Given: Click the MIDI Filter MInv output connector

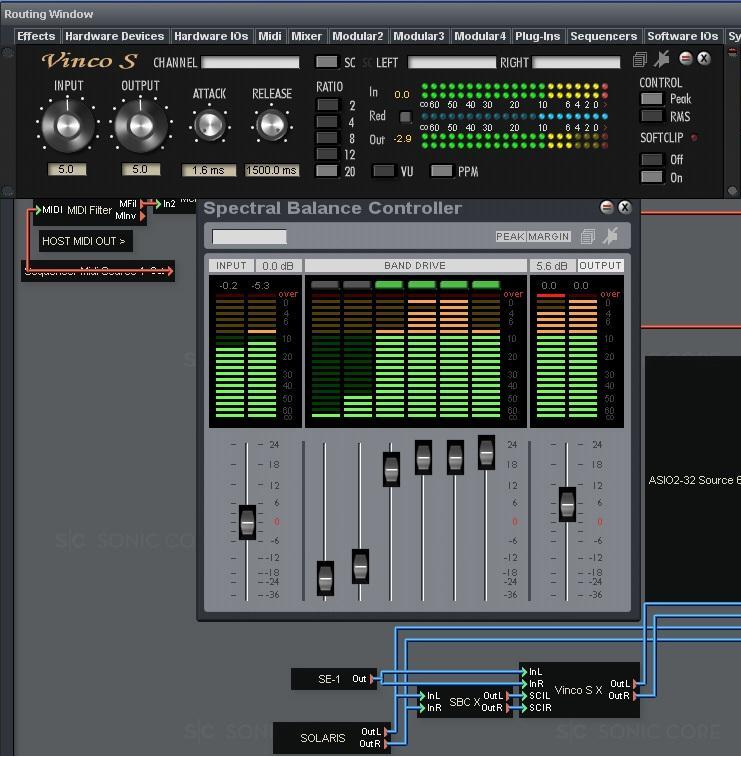Looking at the screenshot, I should point(143,216).
